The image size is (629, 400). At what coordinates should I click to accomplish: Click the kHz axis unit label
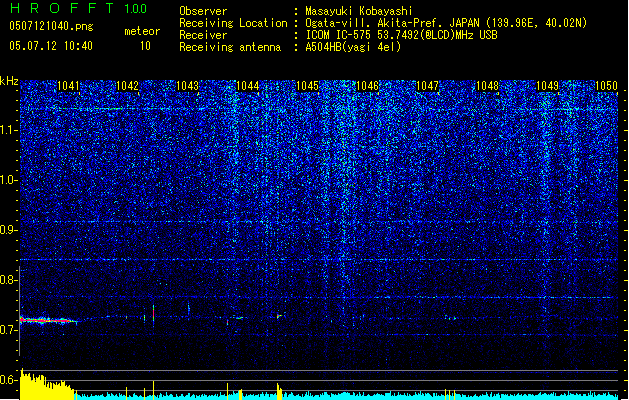(9, 81)
